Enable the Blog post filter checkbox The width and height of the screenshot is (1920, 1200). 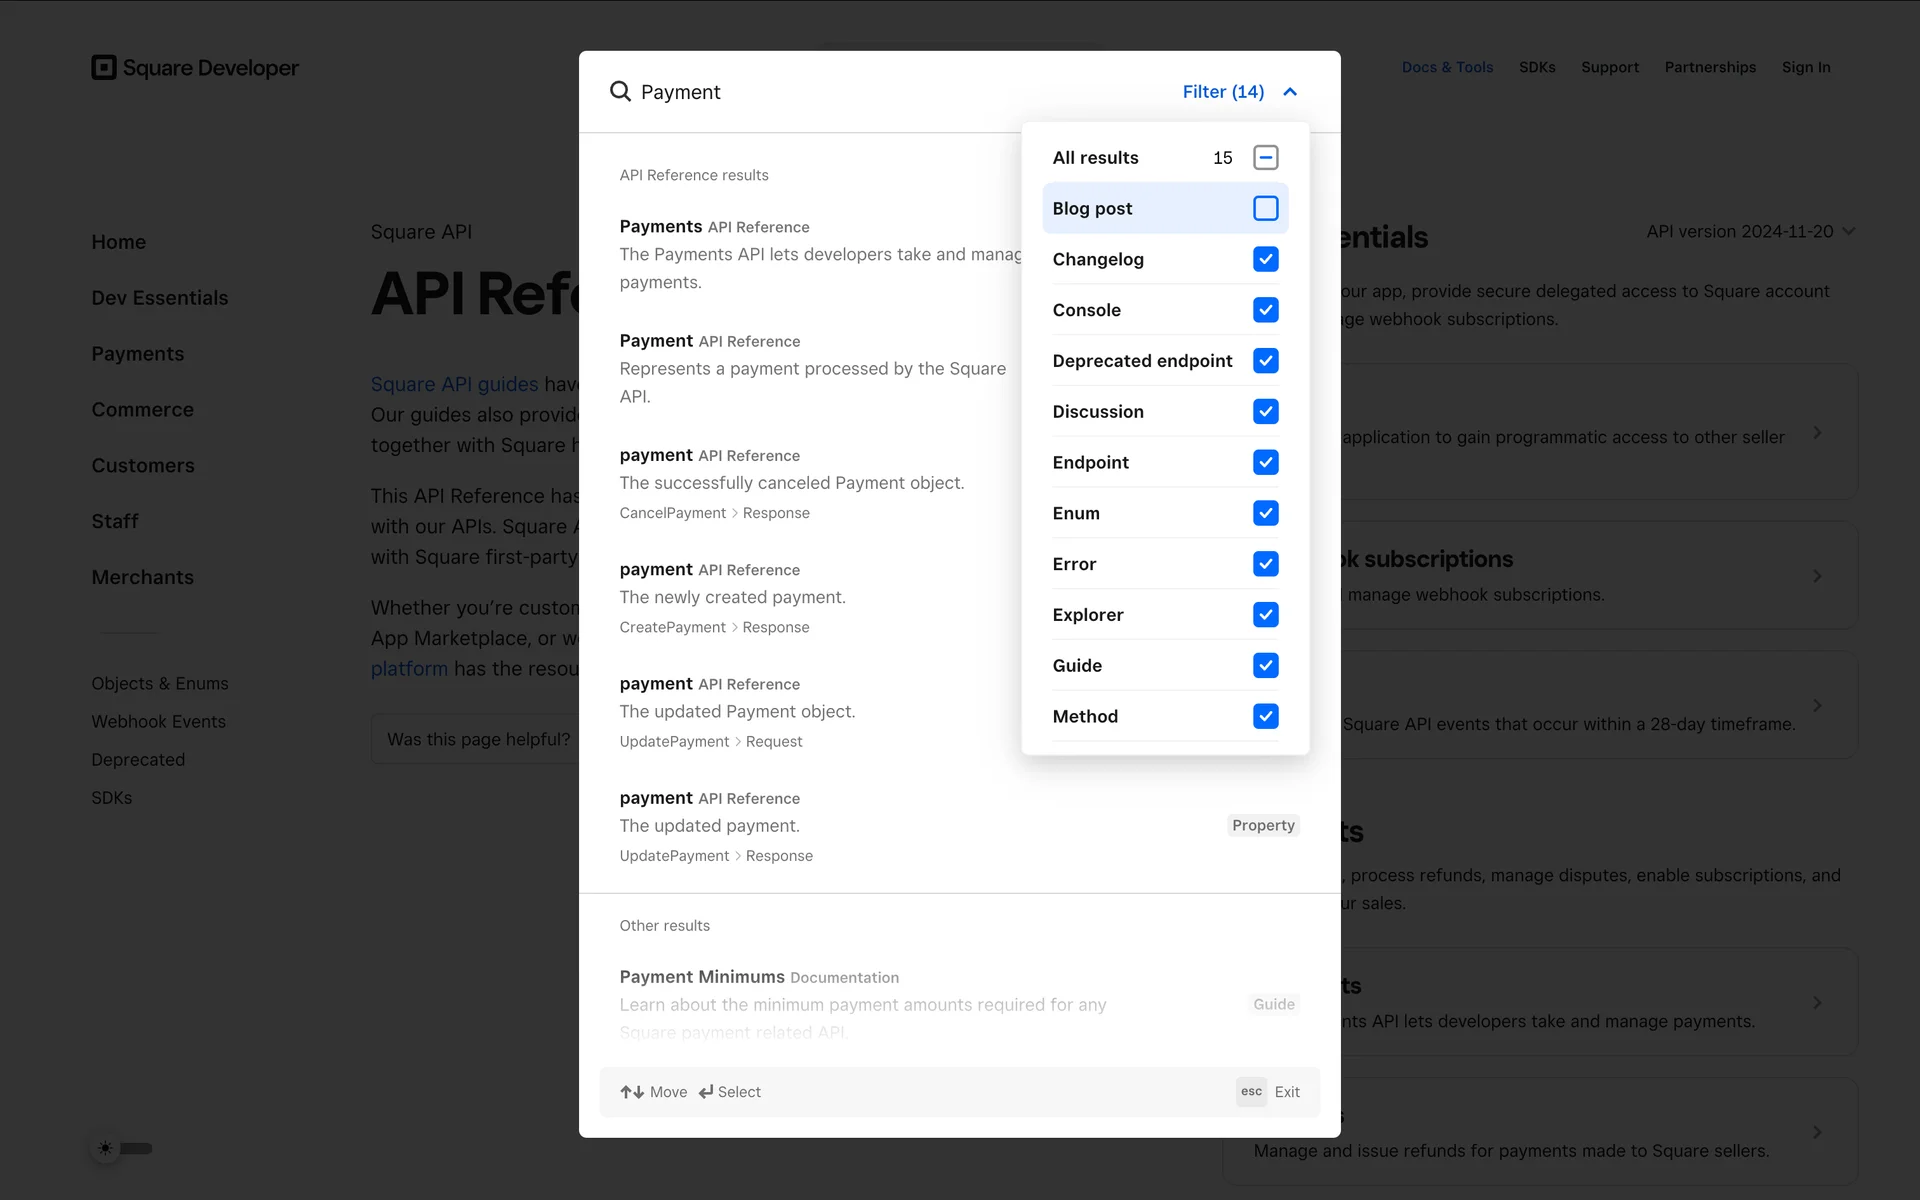1265,208
